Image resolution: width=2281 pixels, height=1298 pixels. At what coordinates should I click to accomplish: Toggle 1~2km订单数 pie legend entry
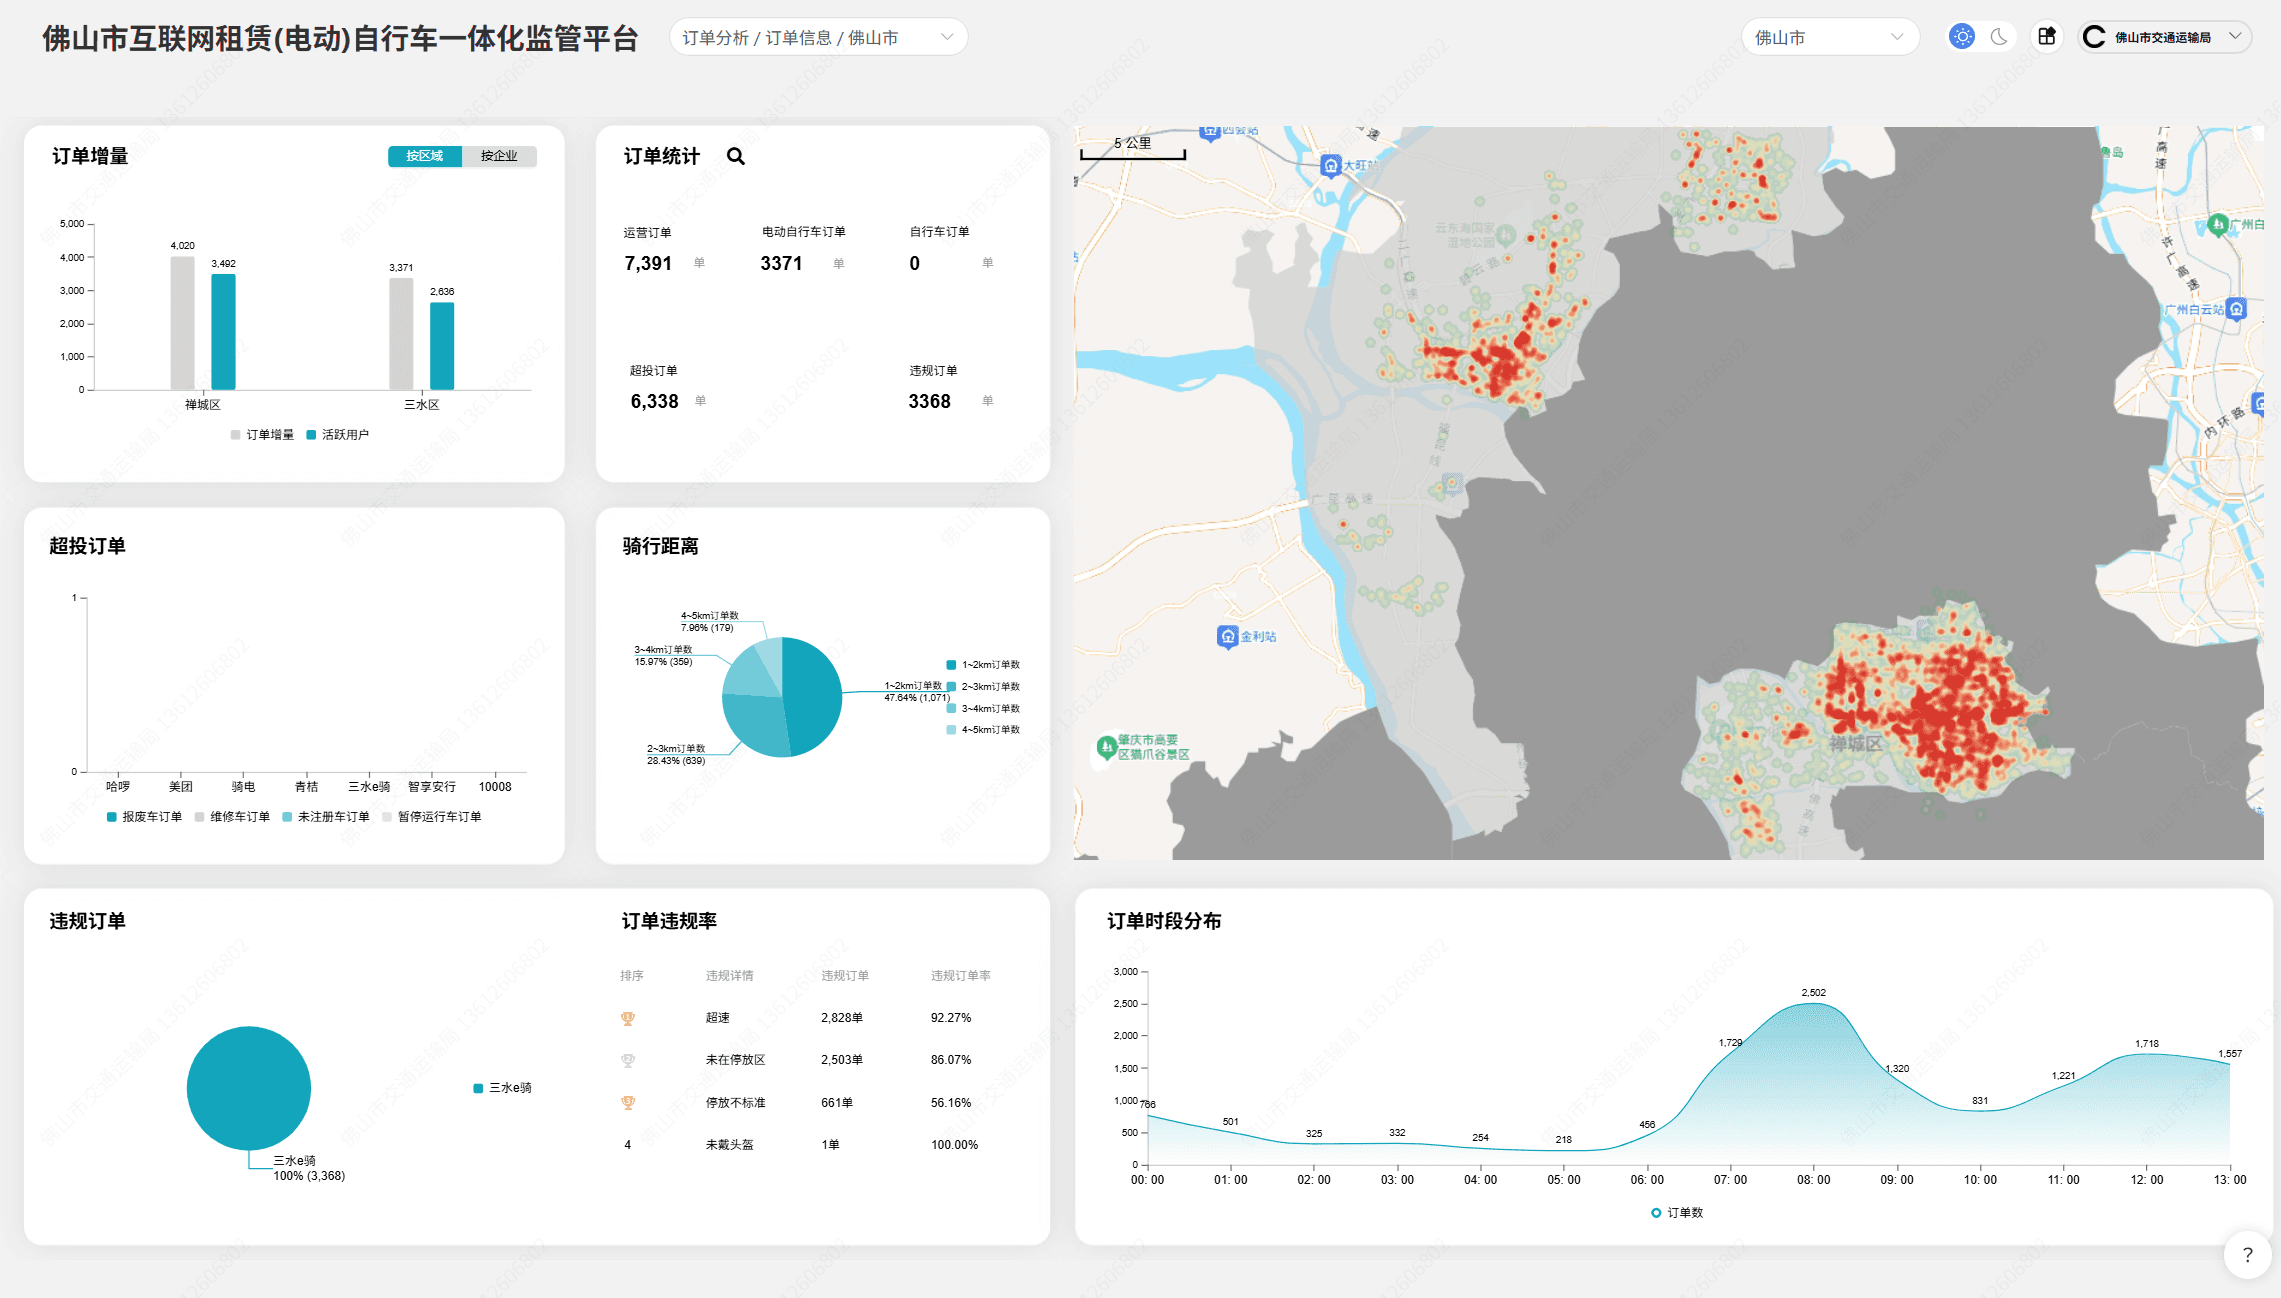983,665
